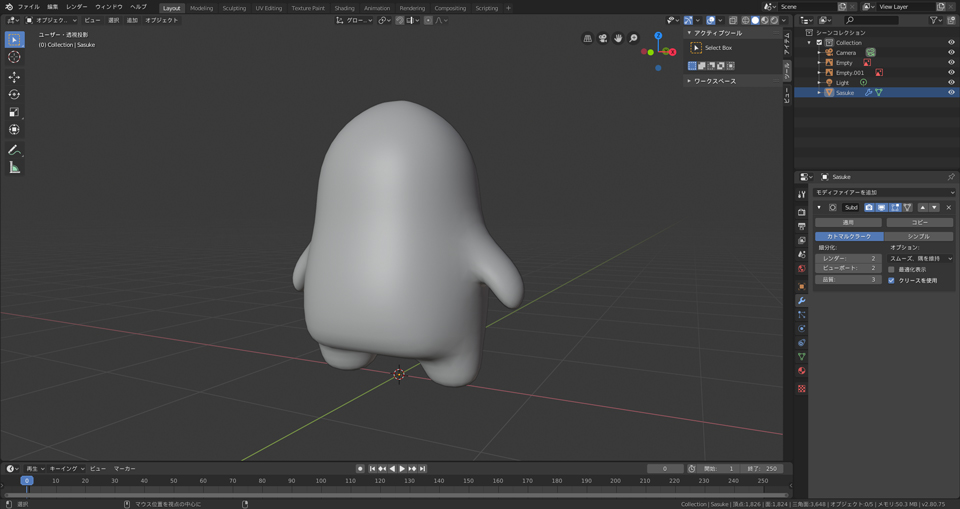
Task: Open the Scene properties tab
Action: (801, 254)
